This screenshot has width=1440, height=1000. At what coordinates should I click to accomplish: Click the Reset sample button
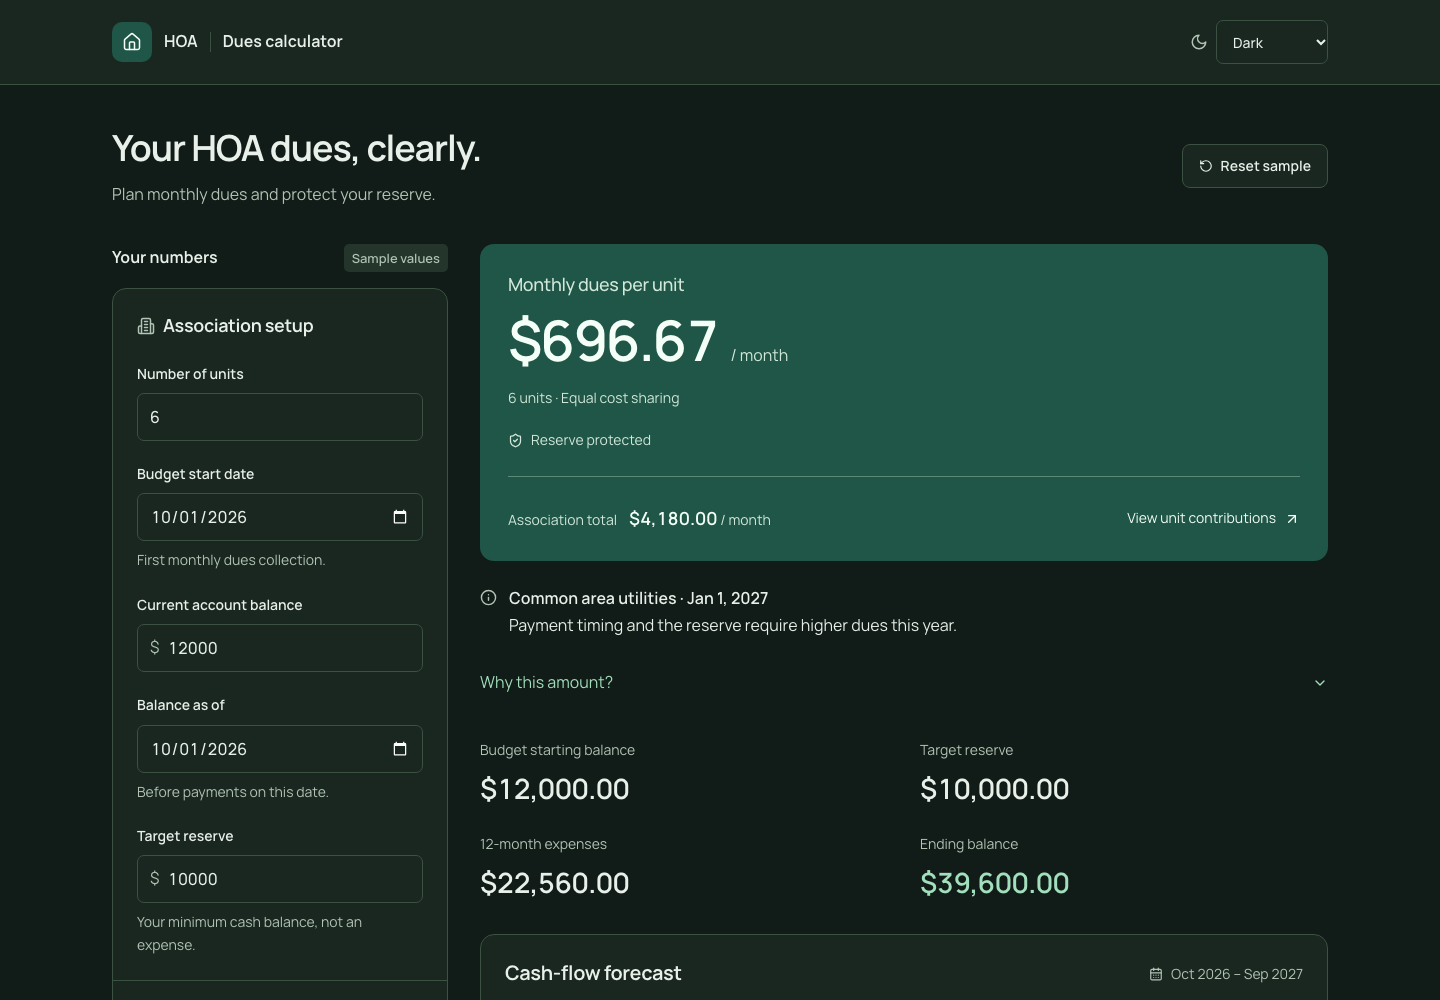pyautogui.click(x=1255, y=166)
